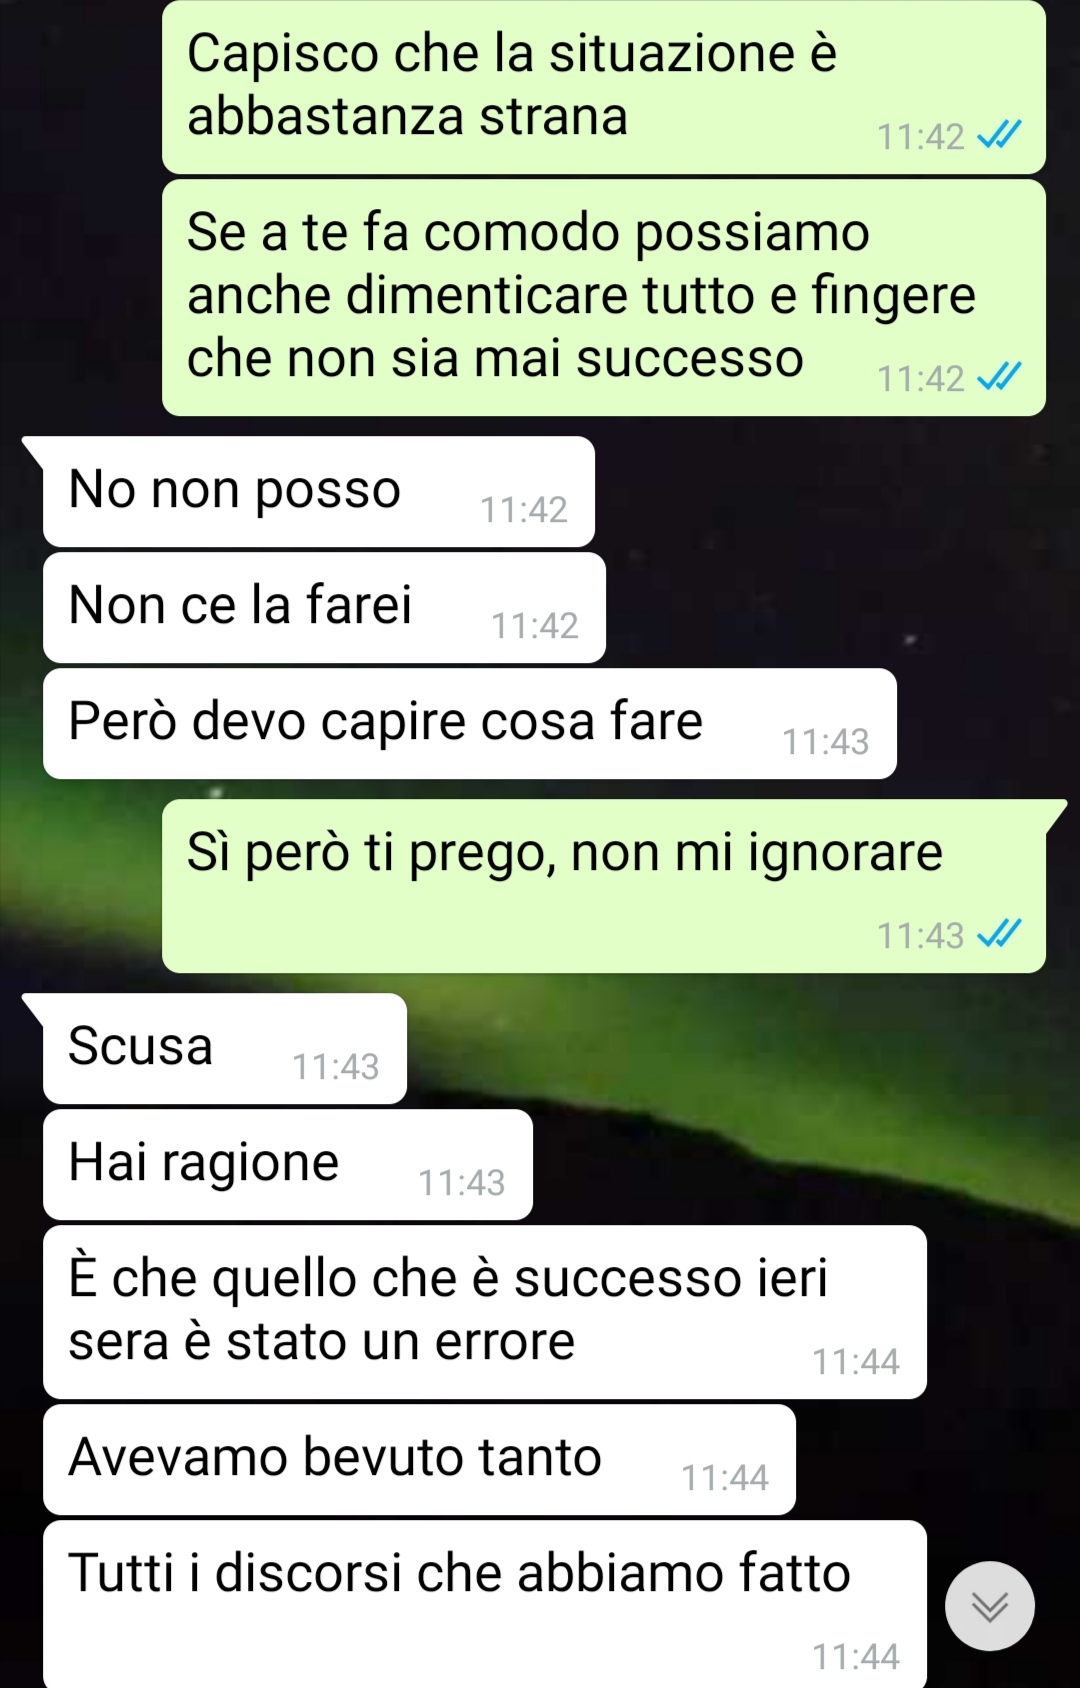Screen dimensions: 1080x1688
Task: Tap the scroll-to-bottom double chevron button
Action: pyautogui.click(x=989, y=1606)
